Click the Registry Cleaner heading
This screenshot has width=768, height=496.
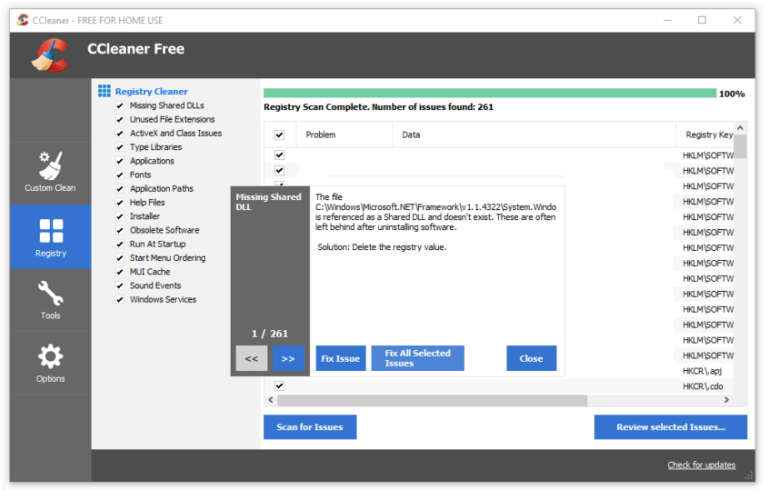(x=151, y=92)
